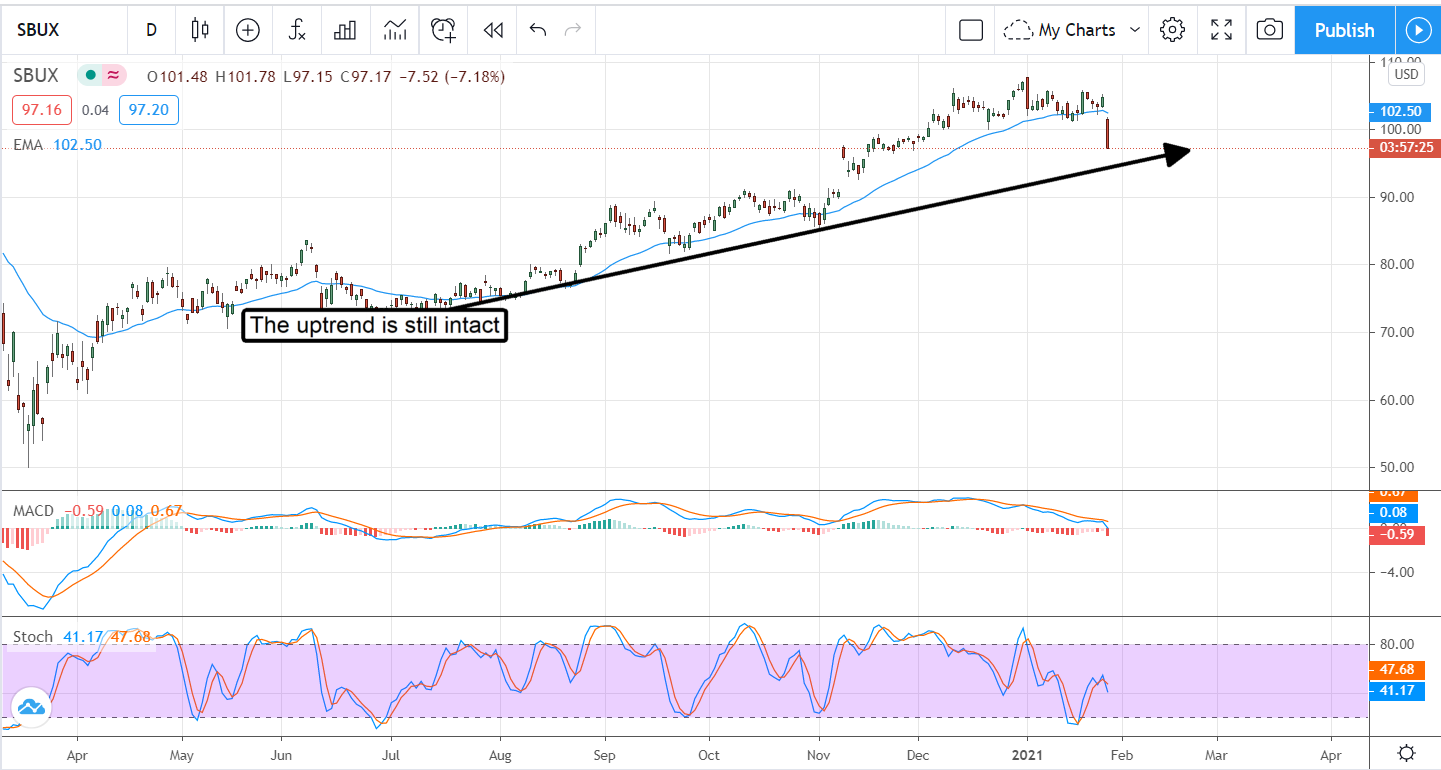Open the D time interval selector
1441x770 pixels.
151,30
